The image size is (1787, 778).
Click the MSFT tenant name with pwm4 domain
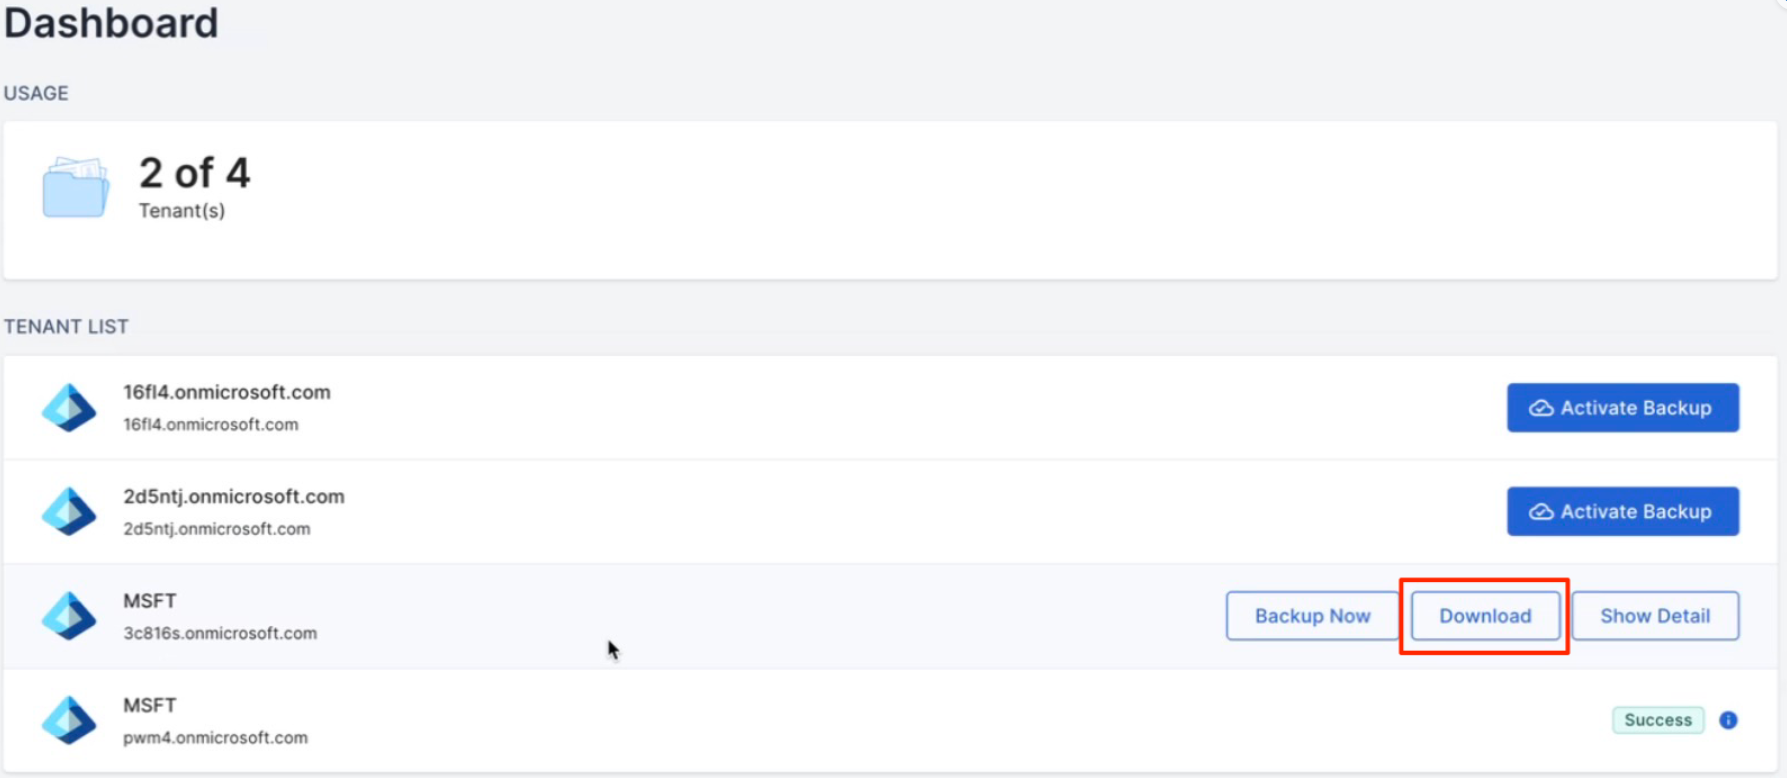pyautogui.click(x=148, y=704)
